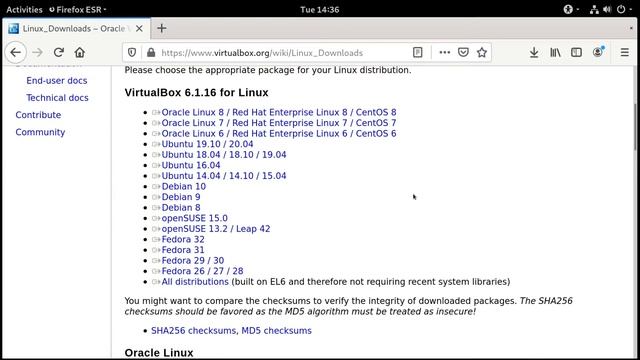The height and width of the screenshot is (360, 640).
Task: Go to Community page
Action: tap(40, 132)
